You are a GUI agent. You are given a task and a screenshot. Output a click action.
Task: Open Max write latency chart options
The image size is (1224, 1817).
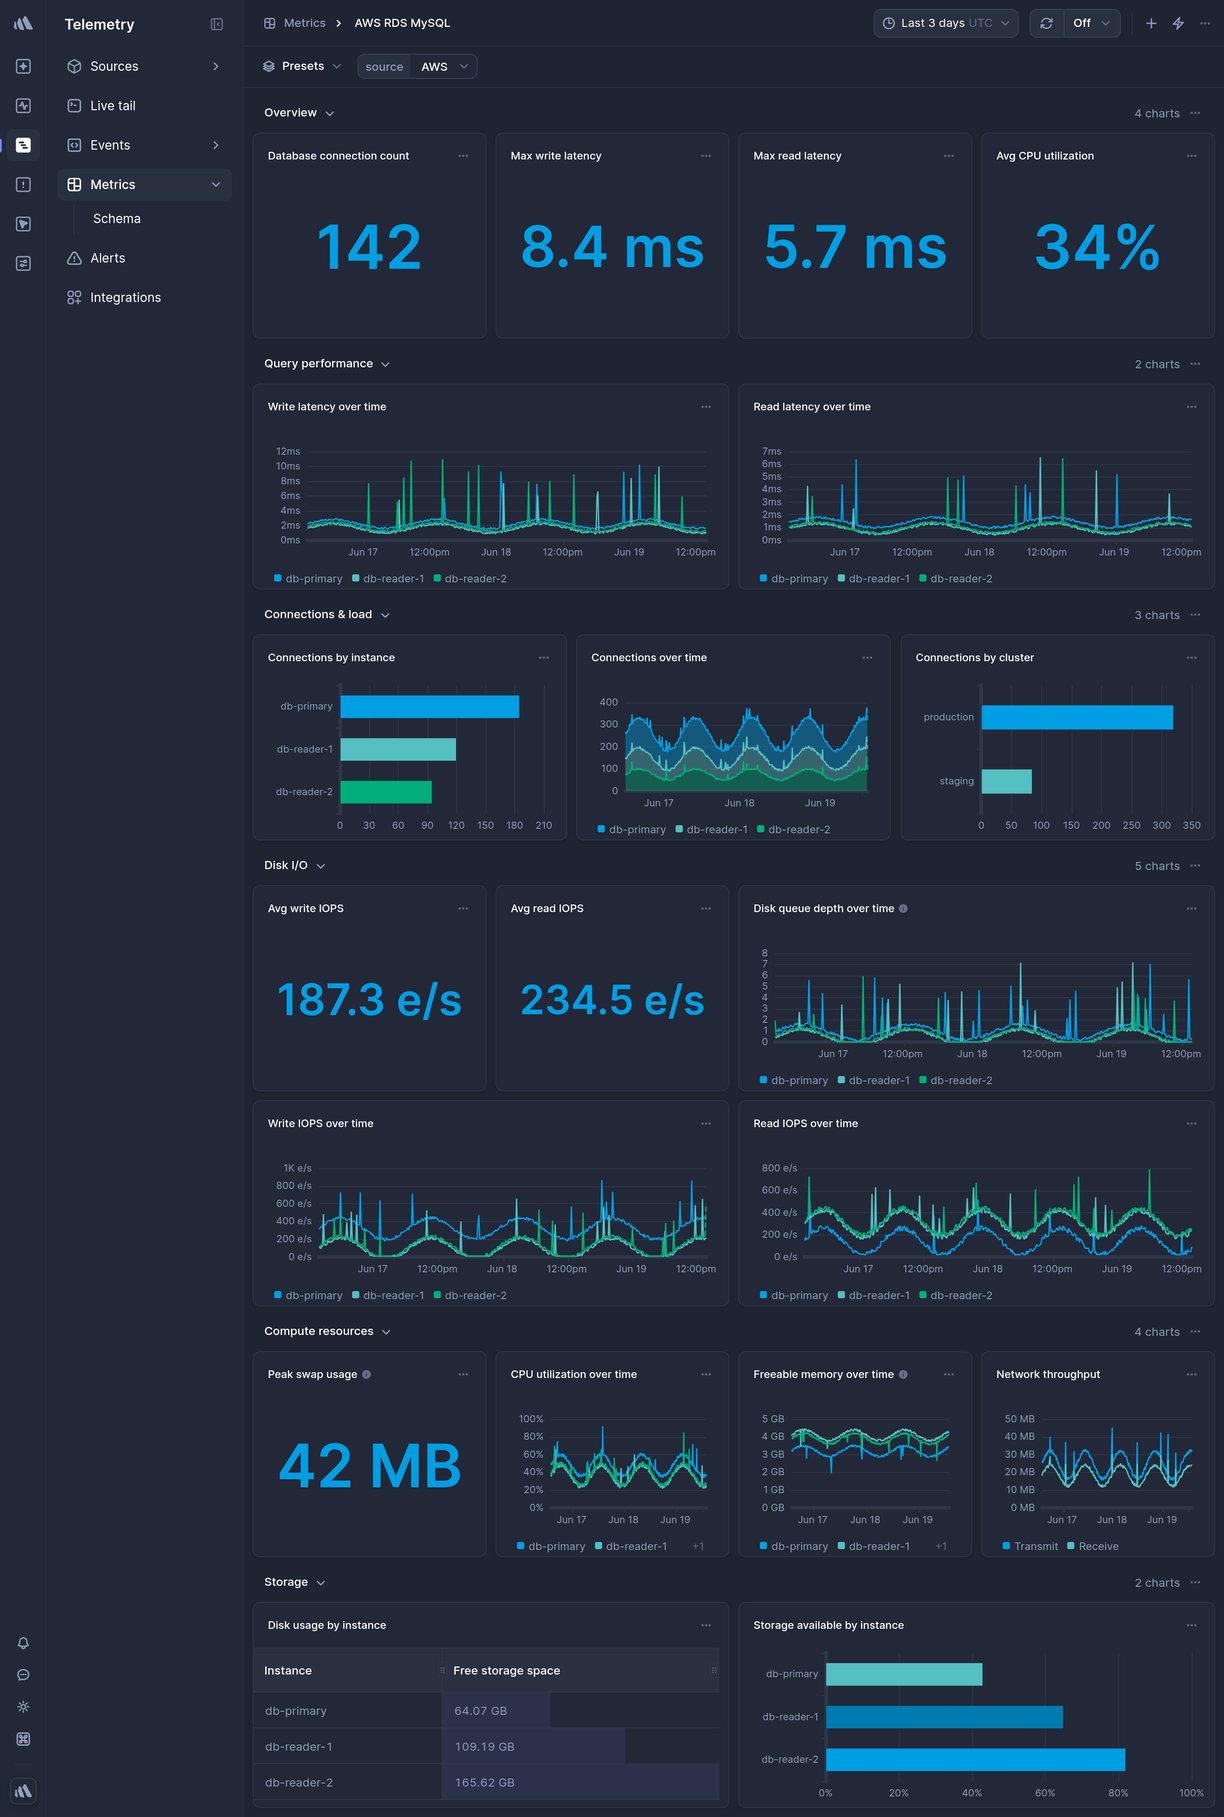(706, 156)
